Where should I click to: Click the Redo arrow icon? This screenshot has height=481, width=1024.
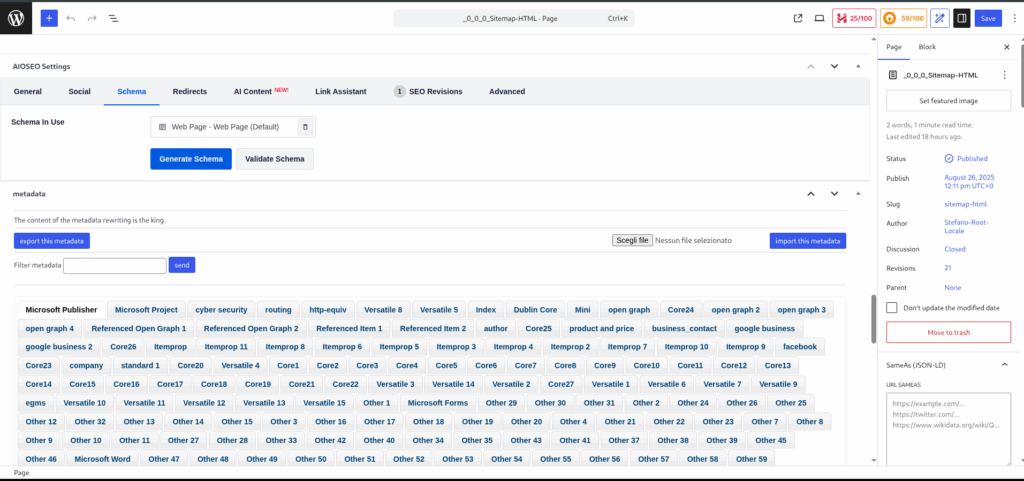point(91,18)
